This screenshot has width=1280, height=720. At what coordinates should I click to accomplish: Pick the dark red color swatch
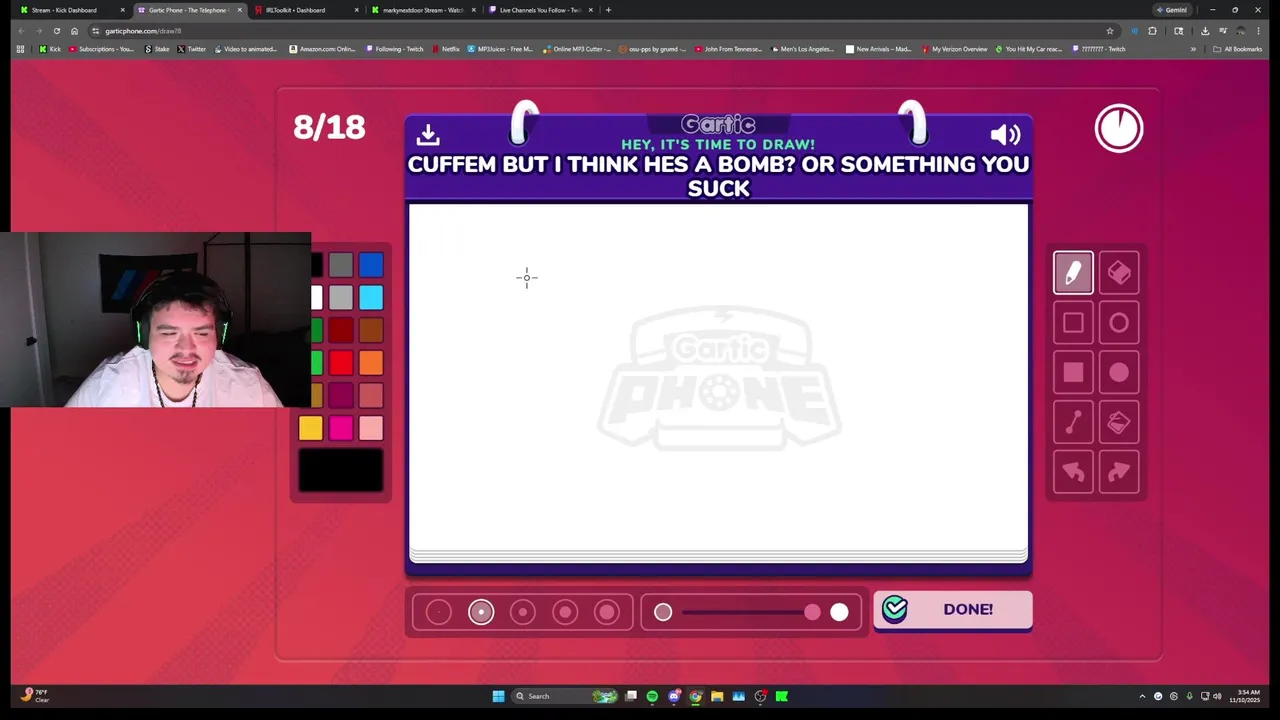point(341,331)
